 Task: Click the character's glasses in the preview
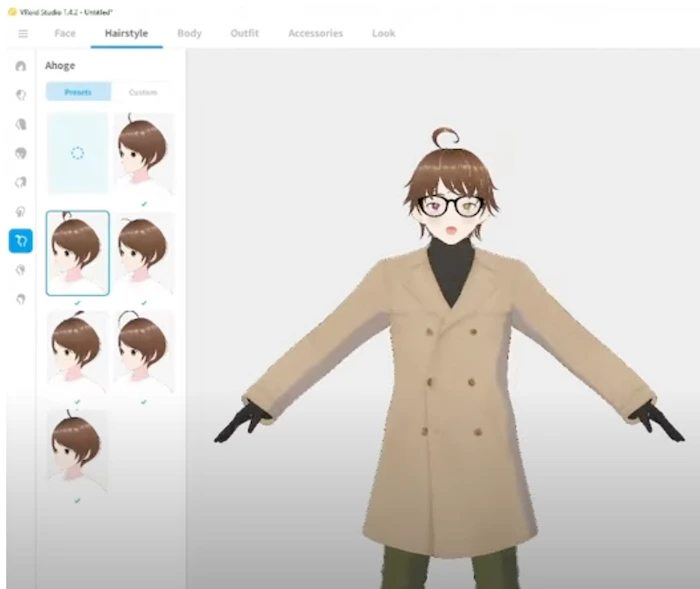click(451, 206)
